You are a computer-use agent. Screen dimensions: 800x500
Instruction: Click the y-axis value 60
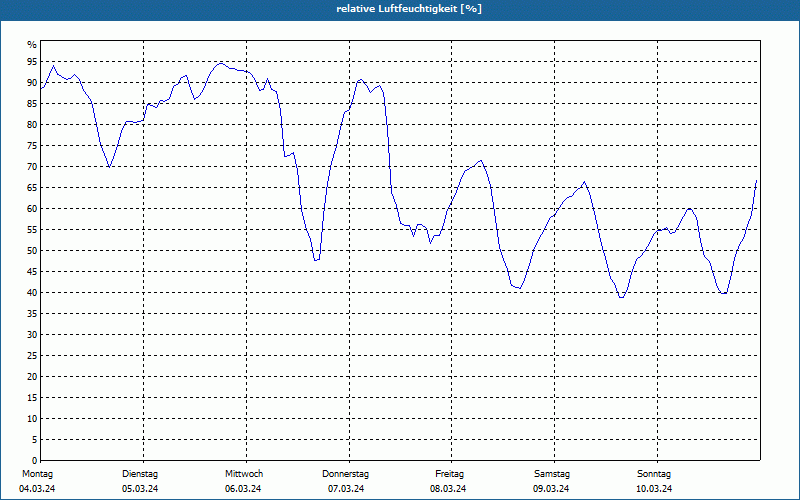[32, 209]
